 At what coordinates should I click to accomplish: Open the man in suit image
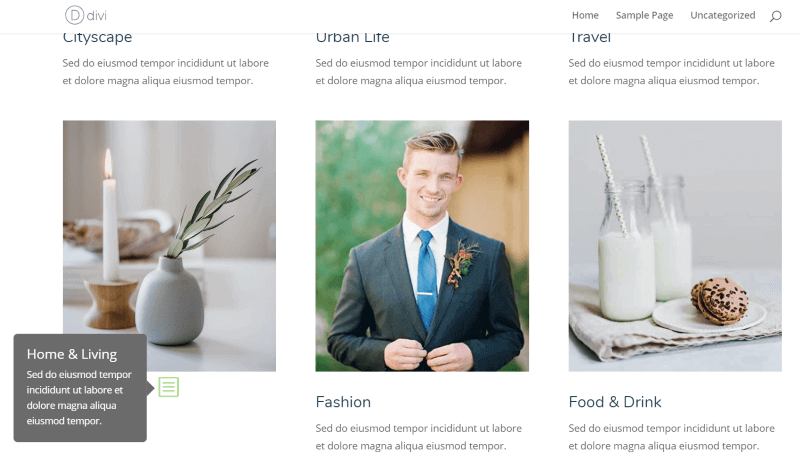(x=422, y=246)
